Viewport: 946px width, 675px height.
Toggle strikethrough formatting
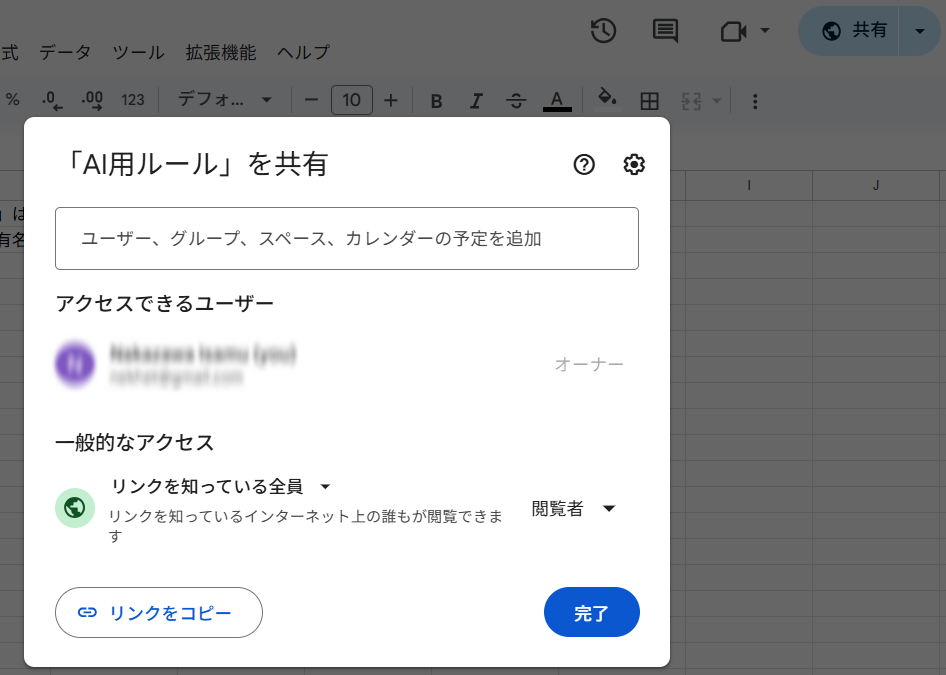pyautogui.click(x=516, y=100)
